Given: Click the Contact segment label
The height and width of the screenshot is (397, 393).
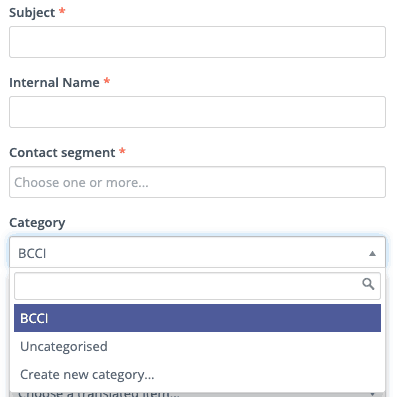Looking at the screenshot, I should coord(62,153).
